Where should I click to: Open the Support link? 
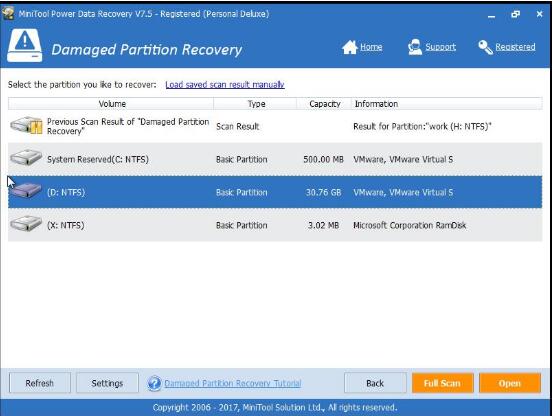[x=440, y=47]
